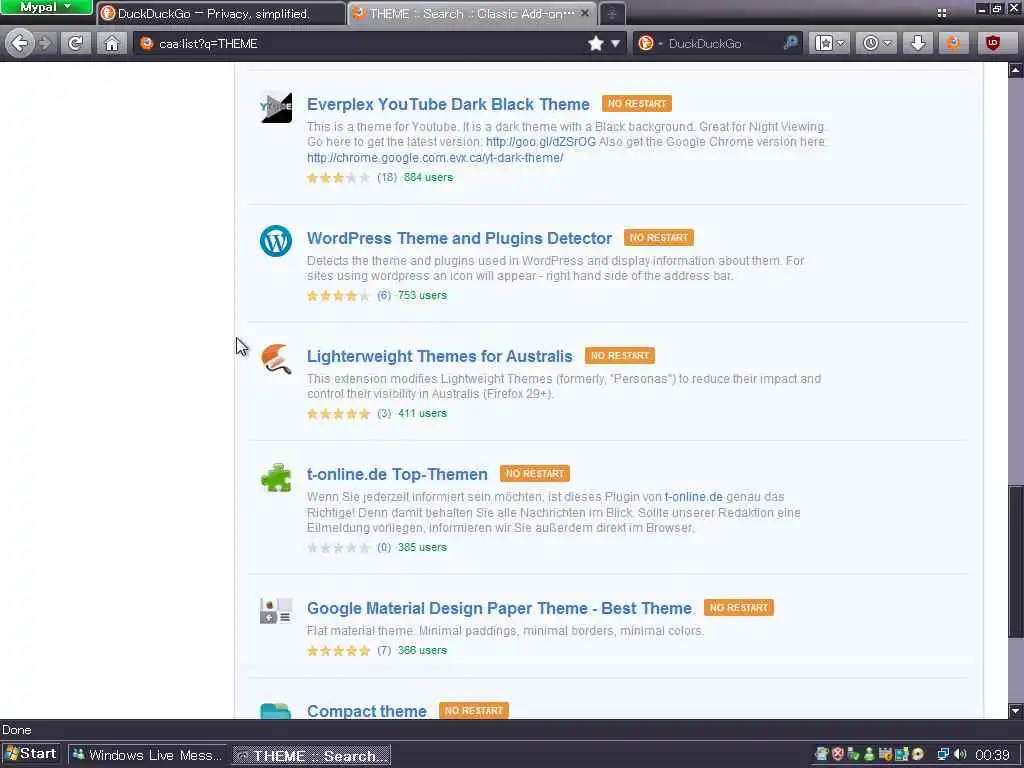Open t-online.de Top-Themen add-on
The image size is (1024, 768).
coord(397,475)
